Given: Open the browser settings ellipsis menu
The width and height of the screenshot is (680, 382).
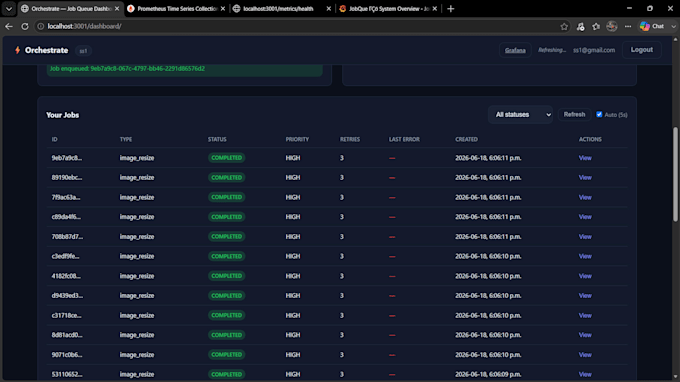Looking at the screenshot, I should pyautogui.click(x=628, y=26).
